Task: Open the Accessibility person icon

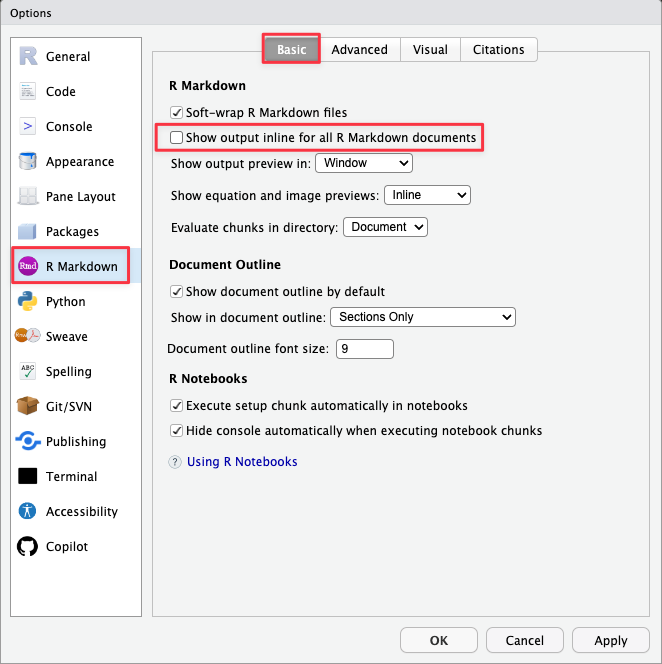Action: coord(28,511)
